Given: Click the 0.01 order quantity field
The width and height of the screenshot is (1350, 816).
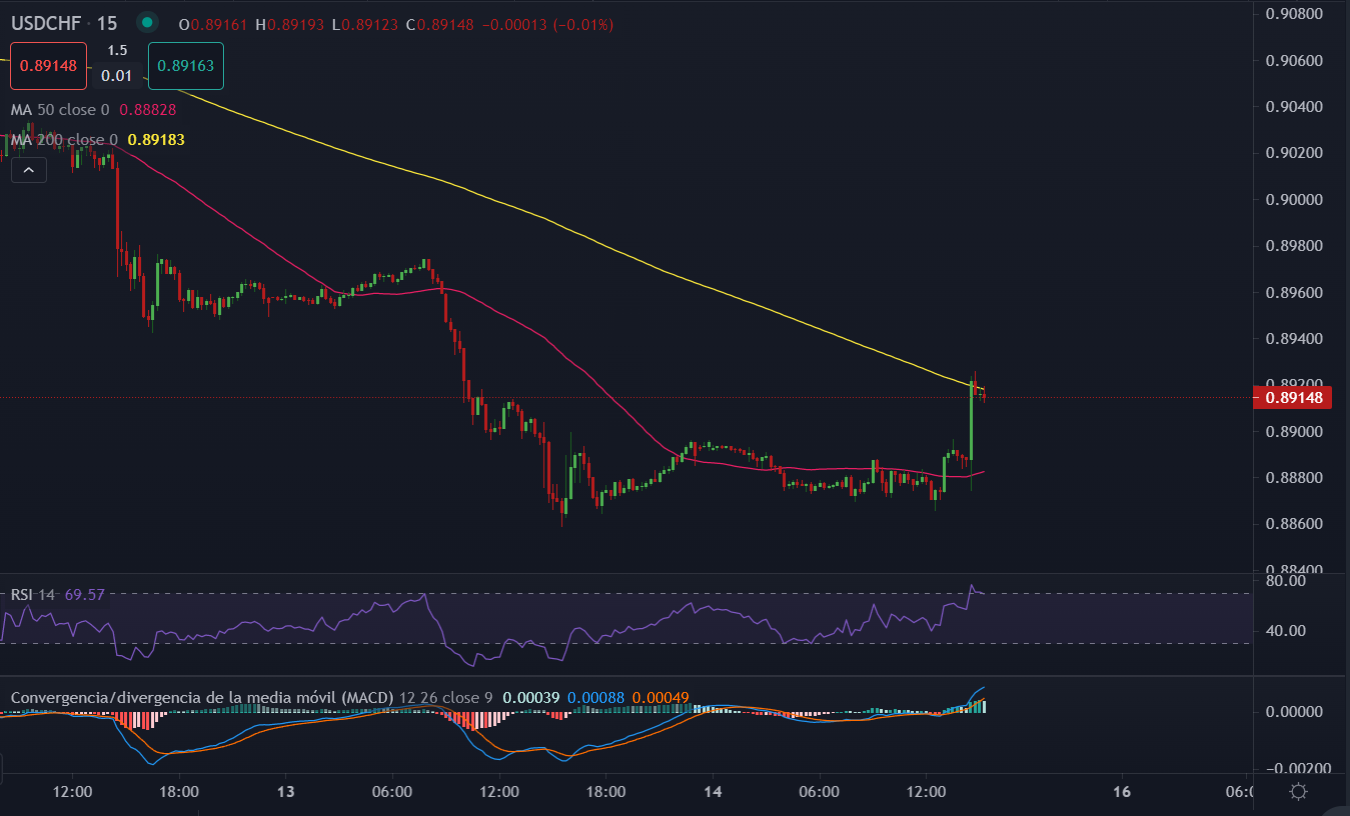Looking at the screenshot, I should pos(117,75).
